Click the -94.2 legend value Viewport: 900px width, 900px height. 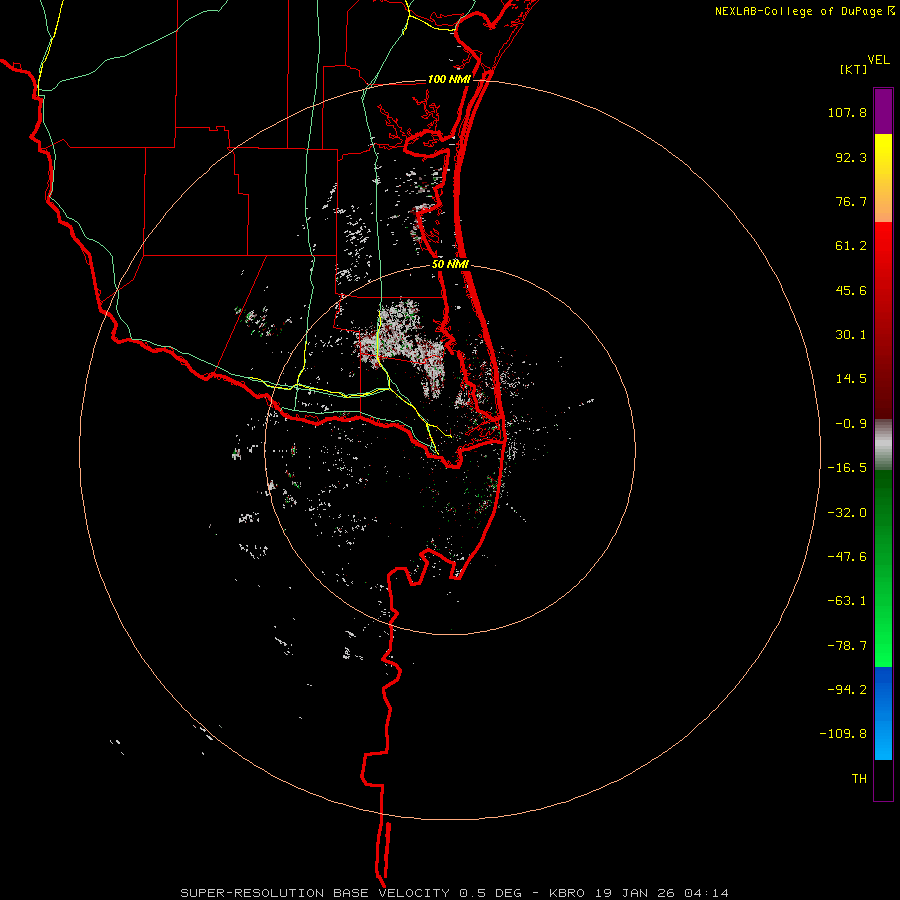[x=847, y=689]
